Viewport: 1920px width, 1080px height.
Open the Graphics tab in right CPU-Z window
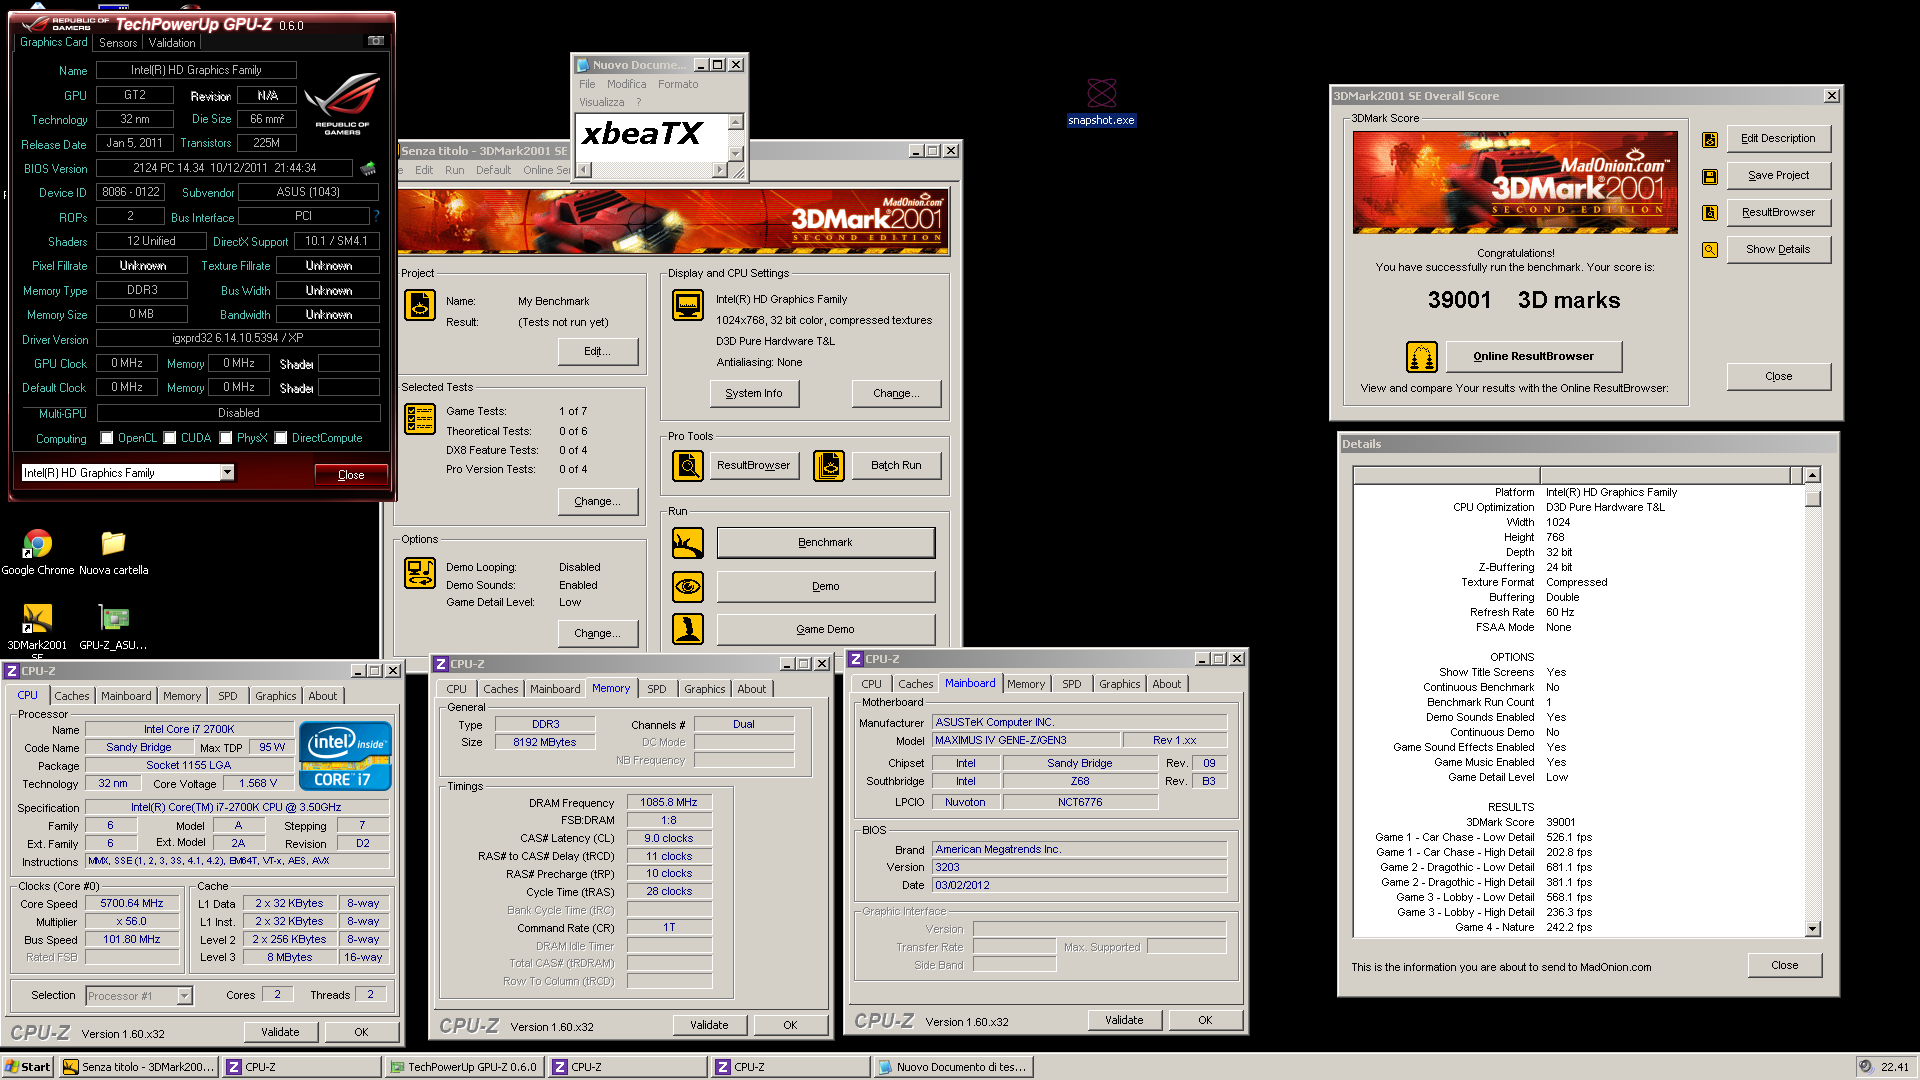click(1119, 684)
